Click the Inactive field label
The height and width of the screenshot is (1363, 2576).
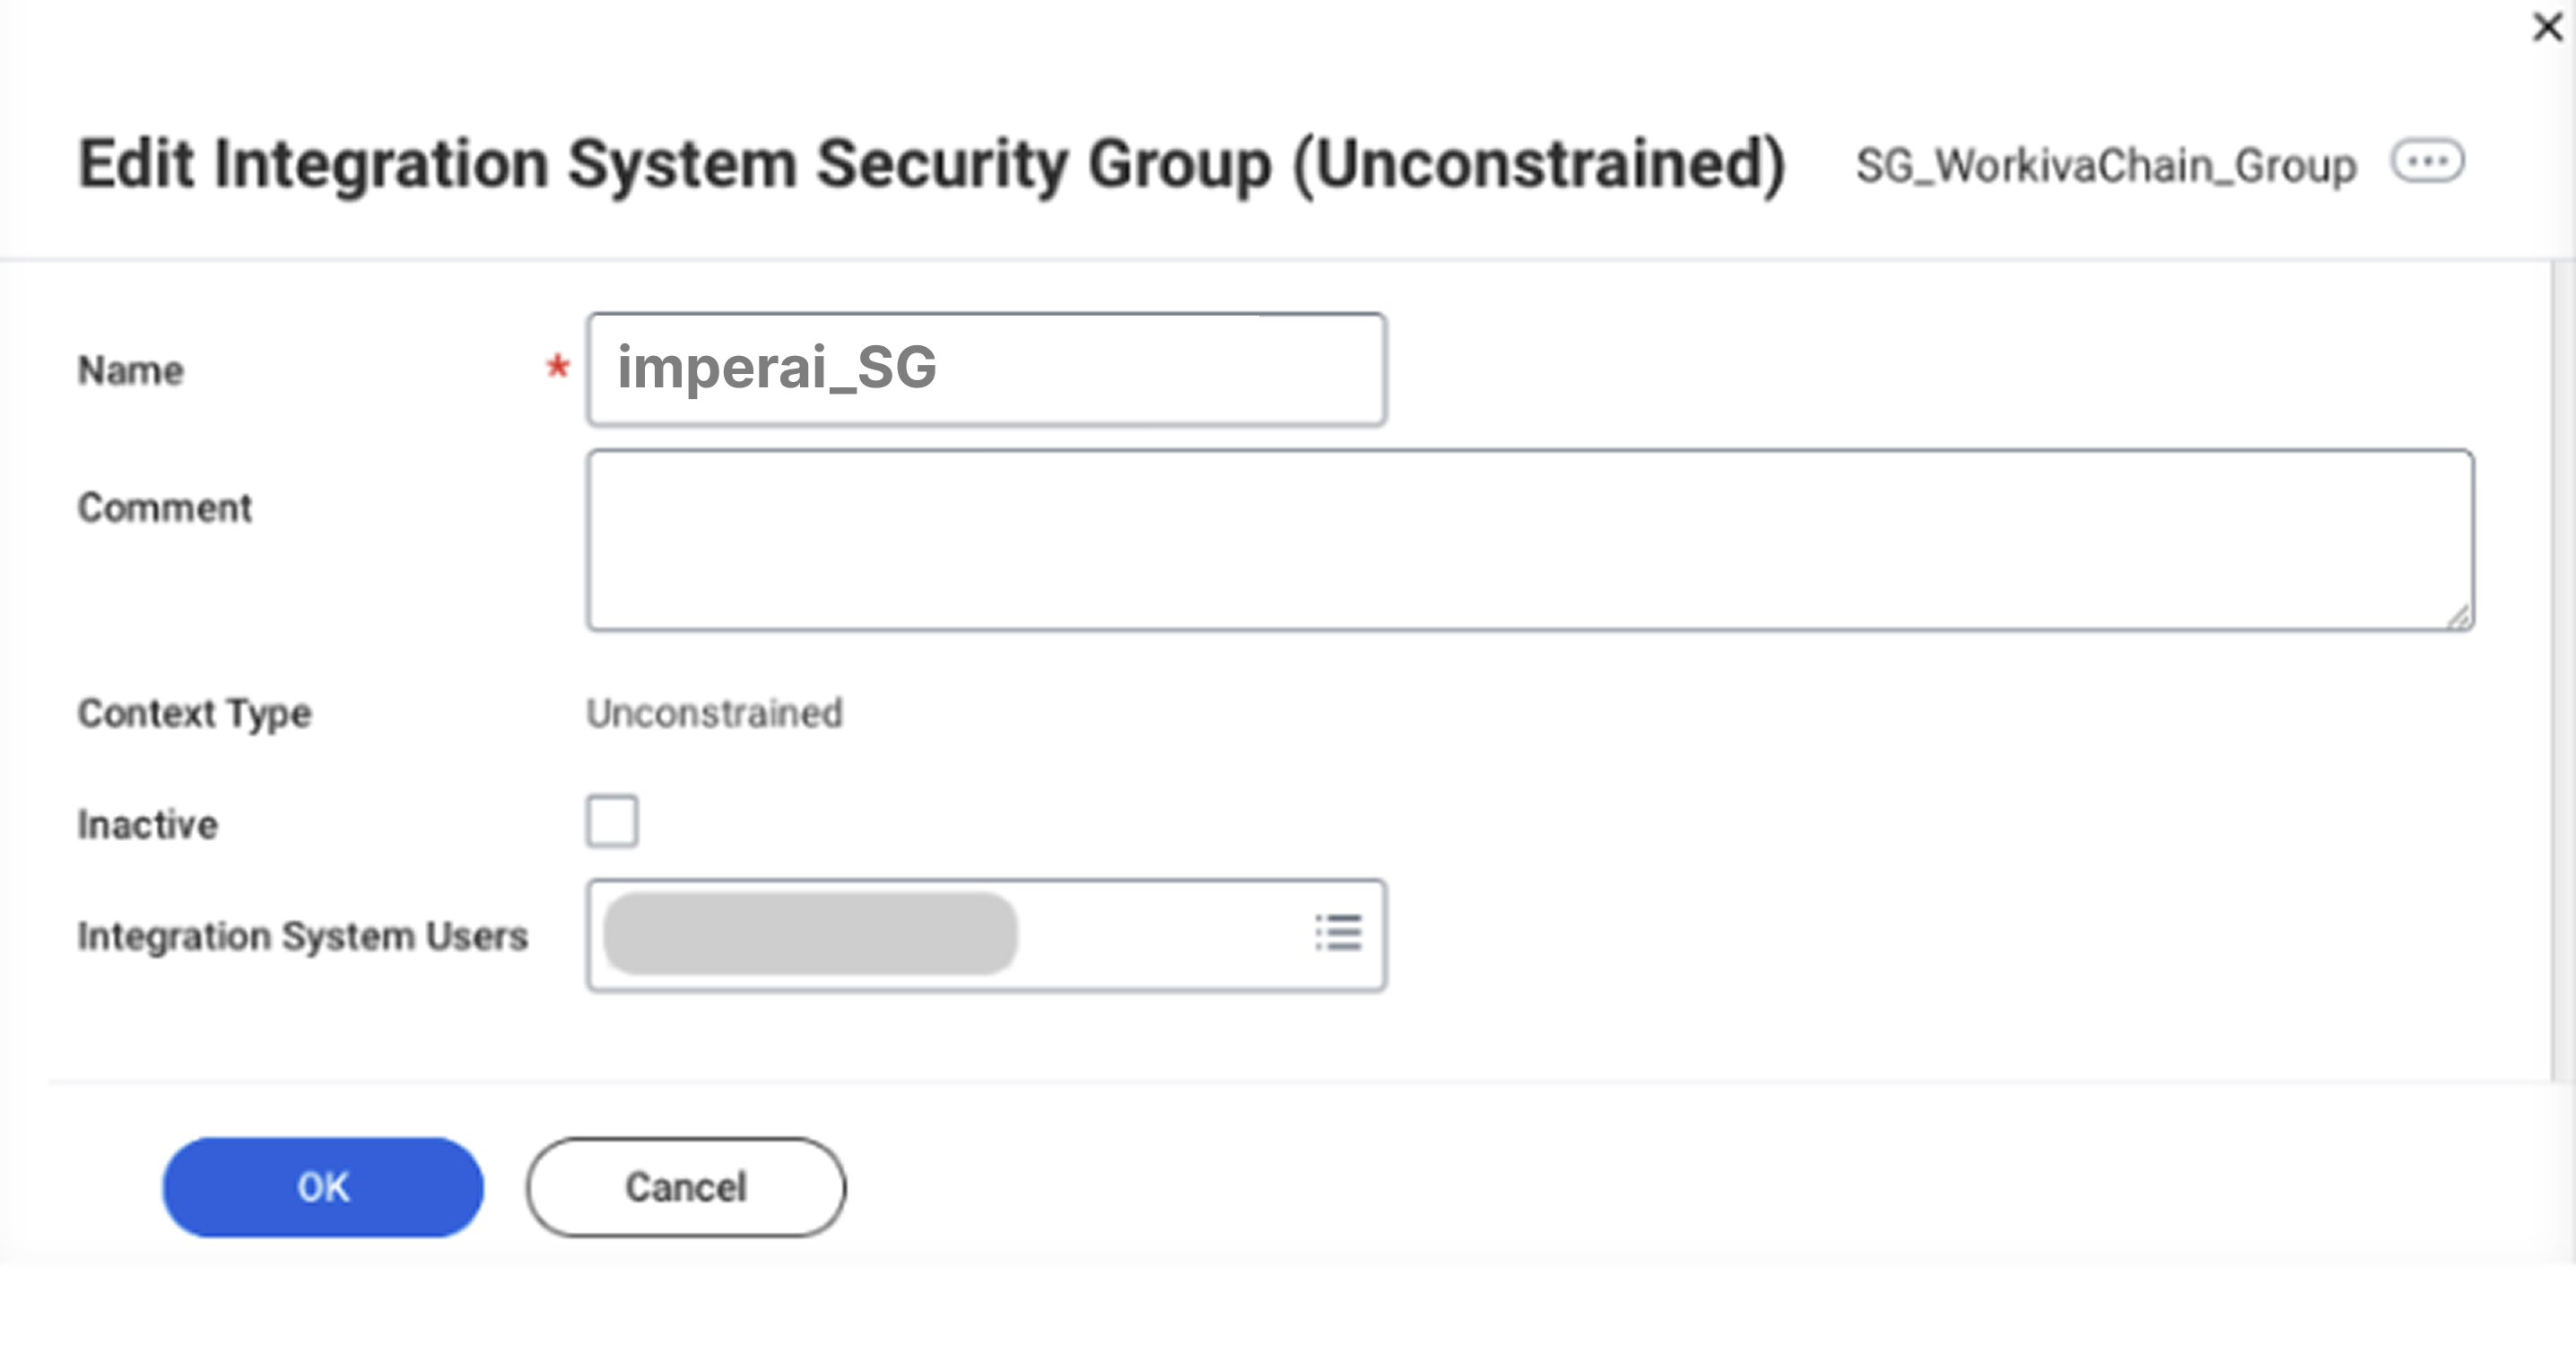coord(148,825)
